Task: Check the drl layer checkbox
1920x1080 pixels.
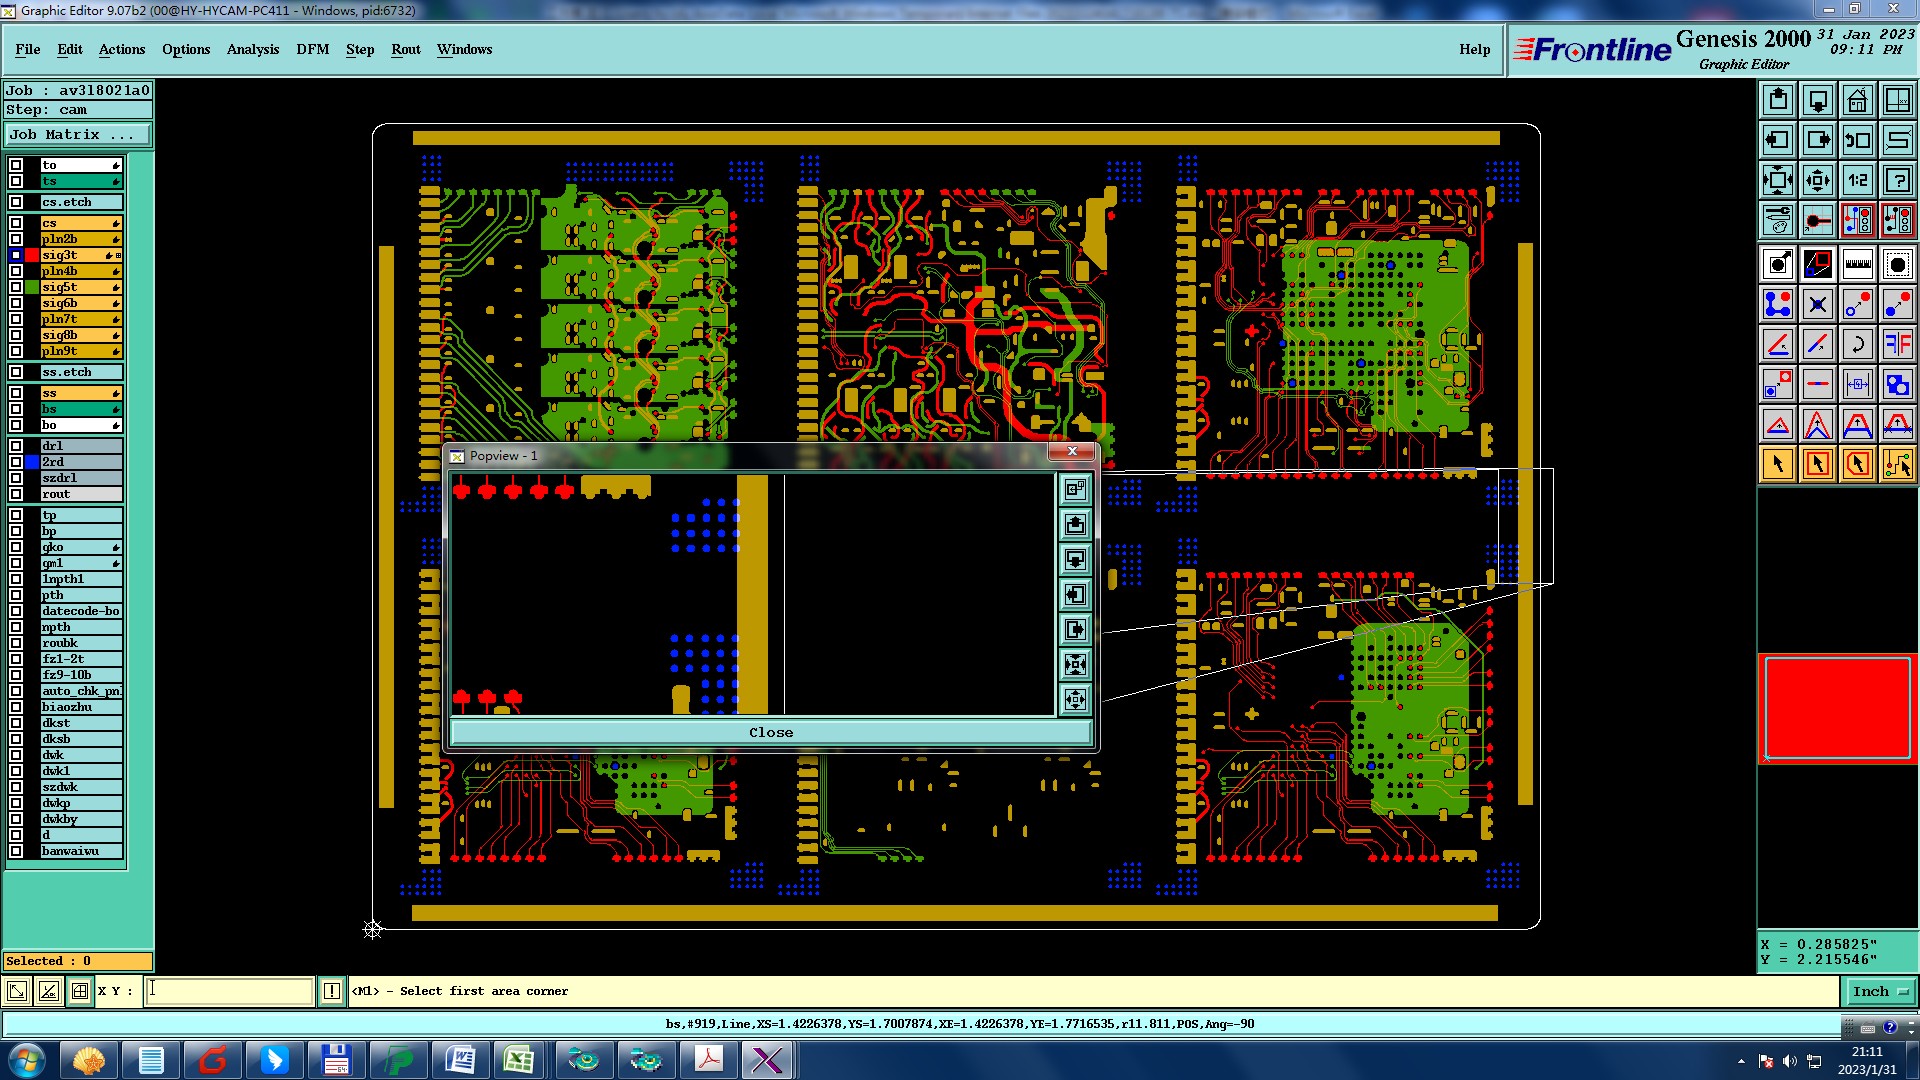Action: (16, 446)
